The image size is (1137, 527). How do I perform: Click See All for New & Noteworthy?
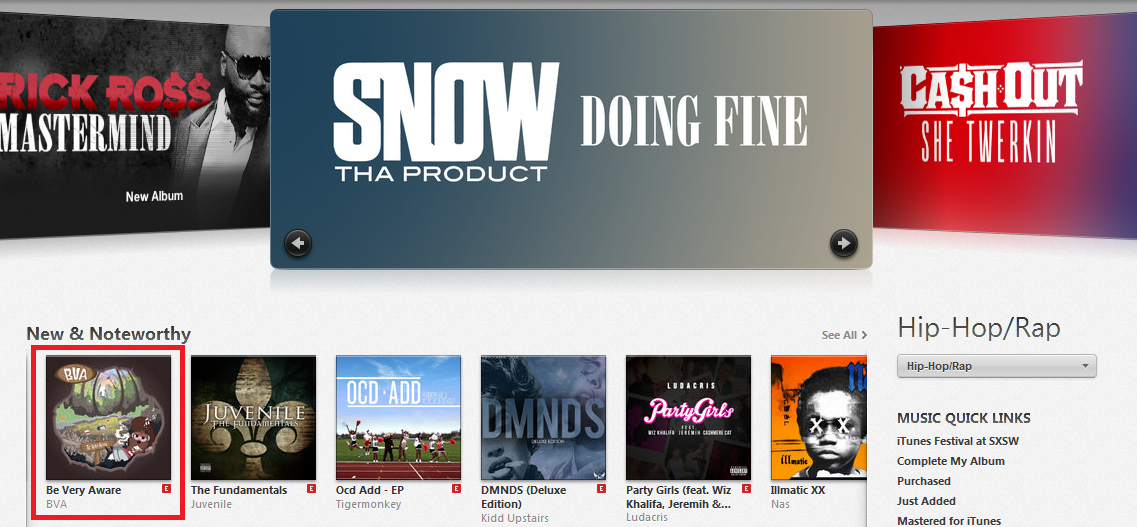844,335
